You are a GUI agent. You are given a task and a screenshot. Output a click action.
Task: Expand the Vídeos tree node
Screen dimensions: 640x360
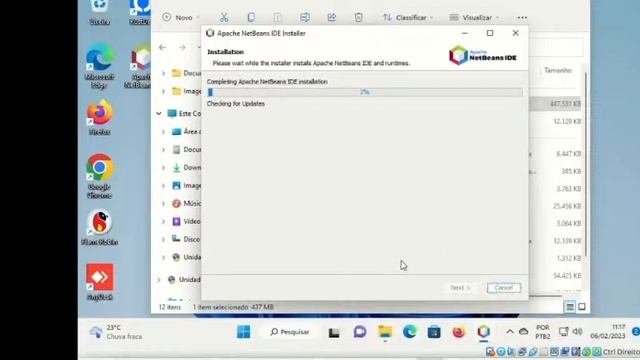click(163, 222)
